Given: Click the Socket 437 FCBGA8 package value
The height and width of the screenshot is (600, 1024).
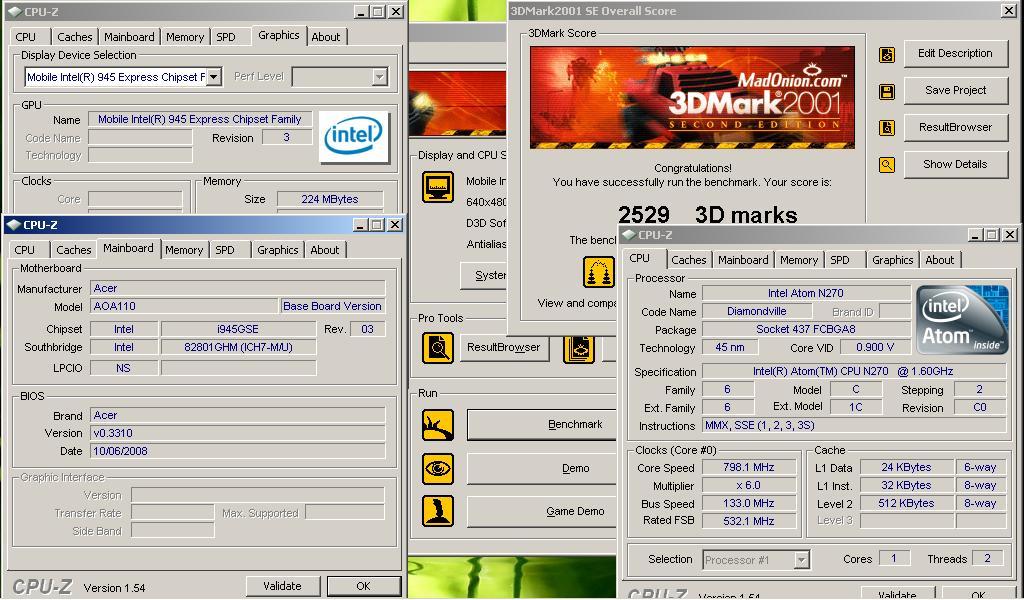Looking at the screenshot, I should (x=806, y=330).
